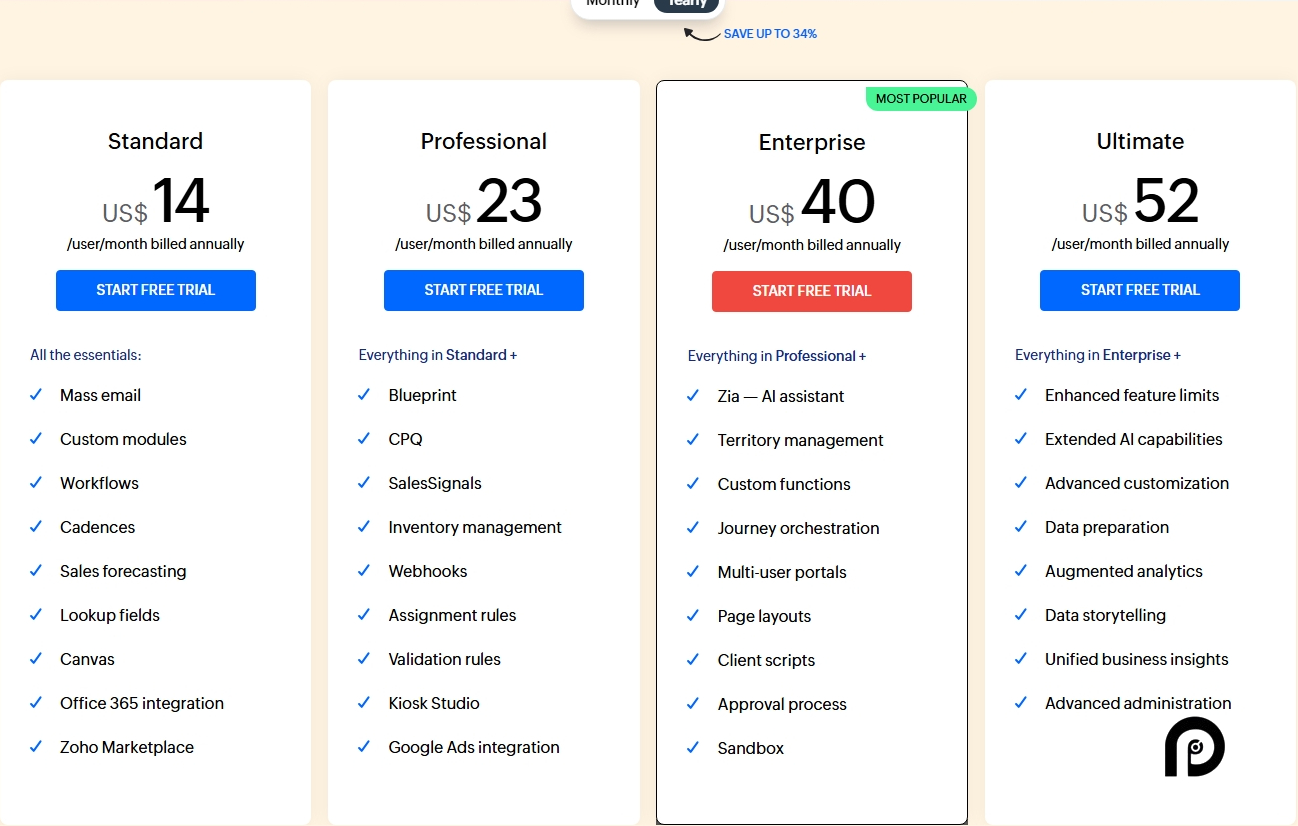The height and width of the screenshot is (826, 1298).
Task: Click 'Journey orchestration' feature
Action: coord(798,528)
